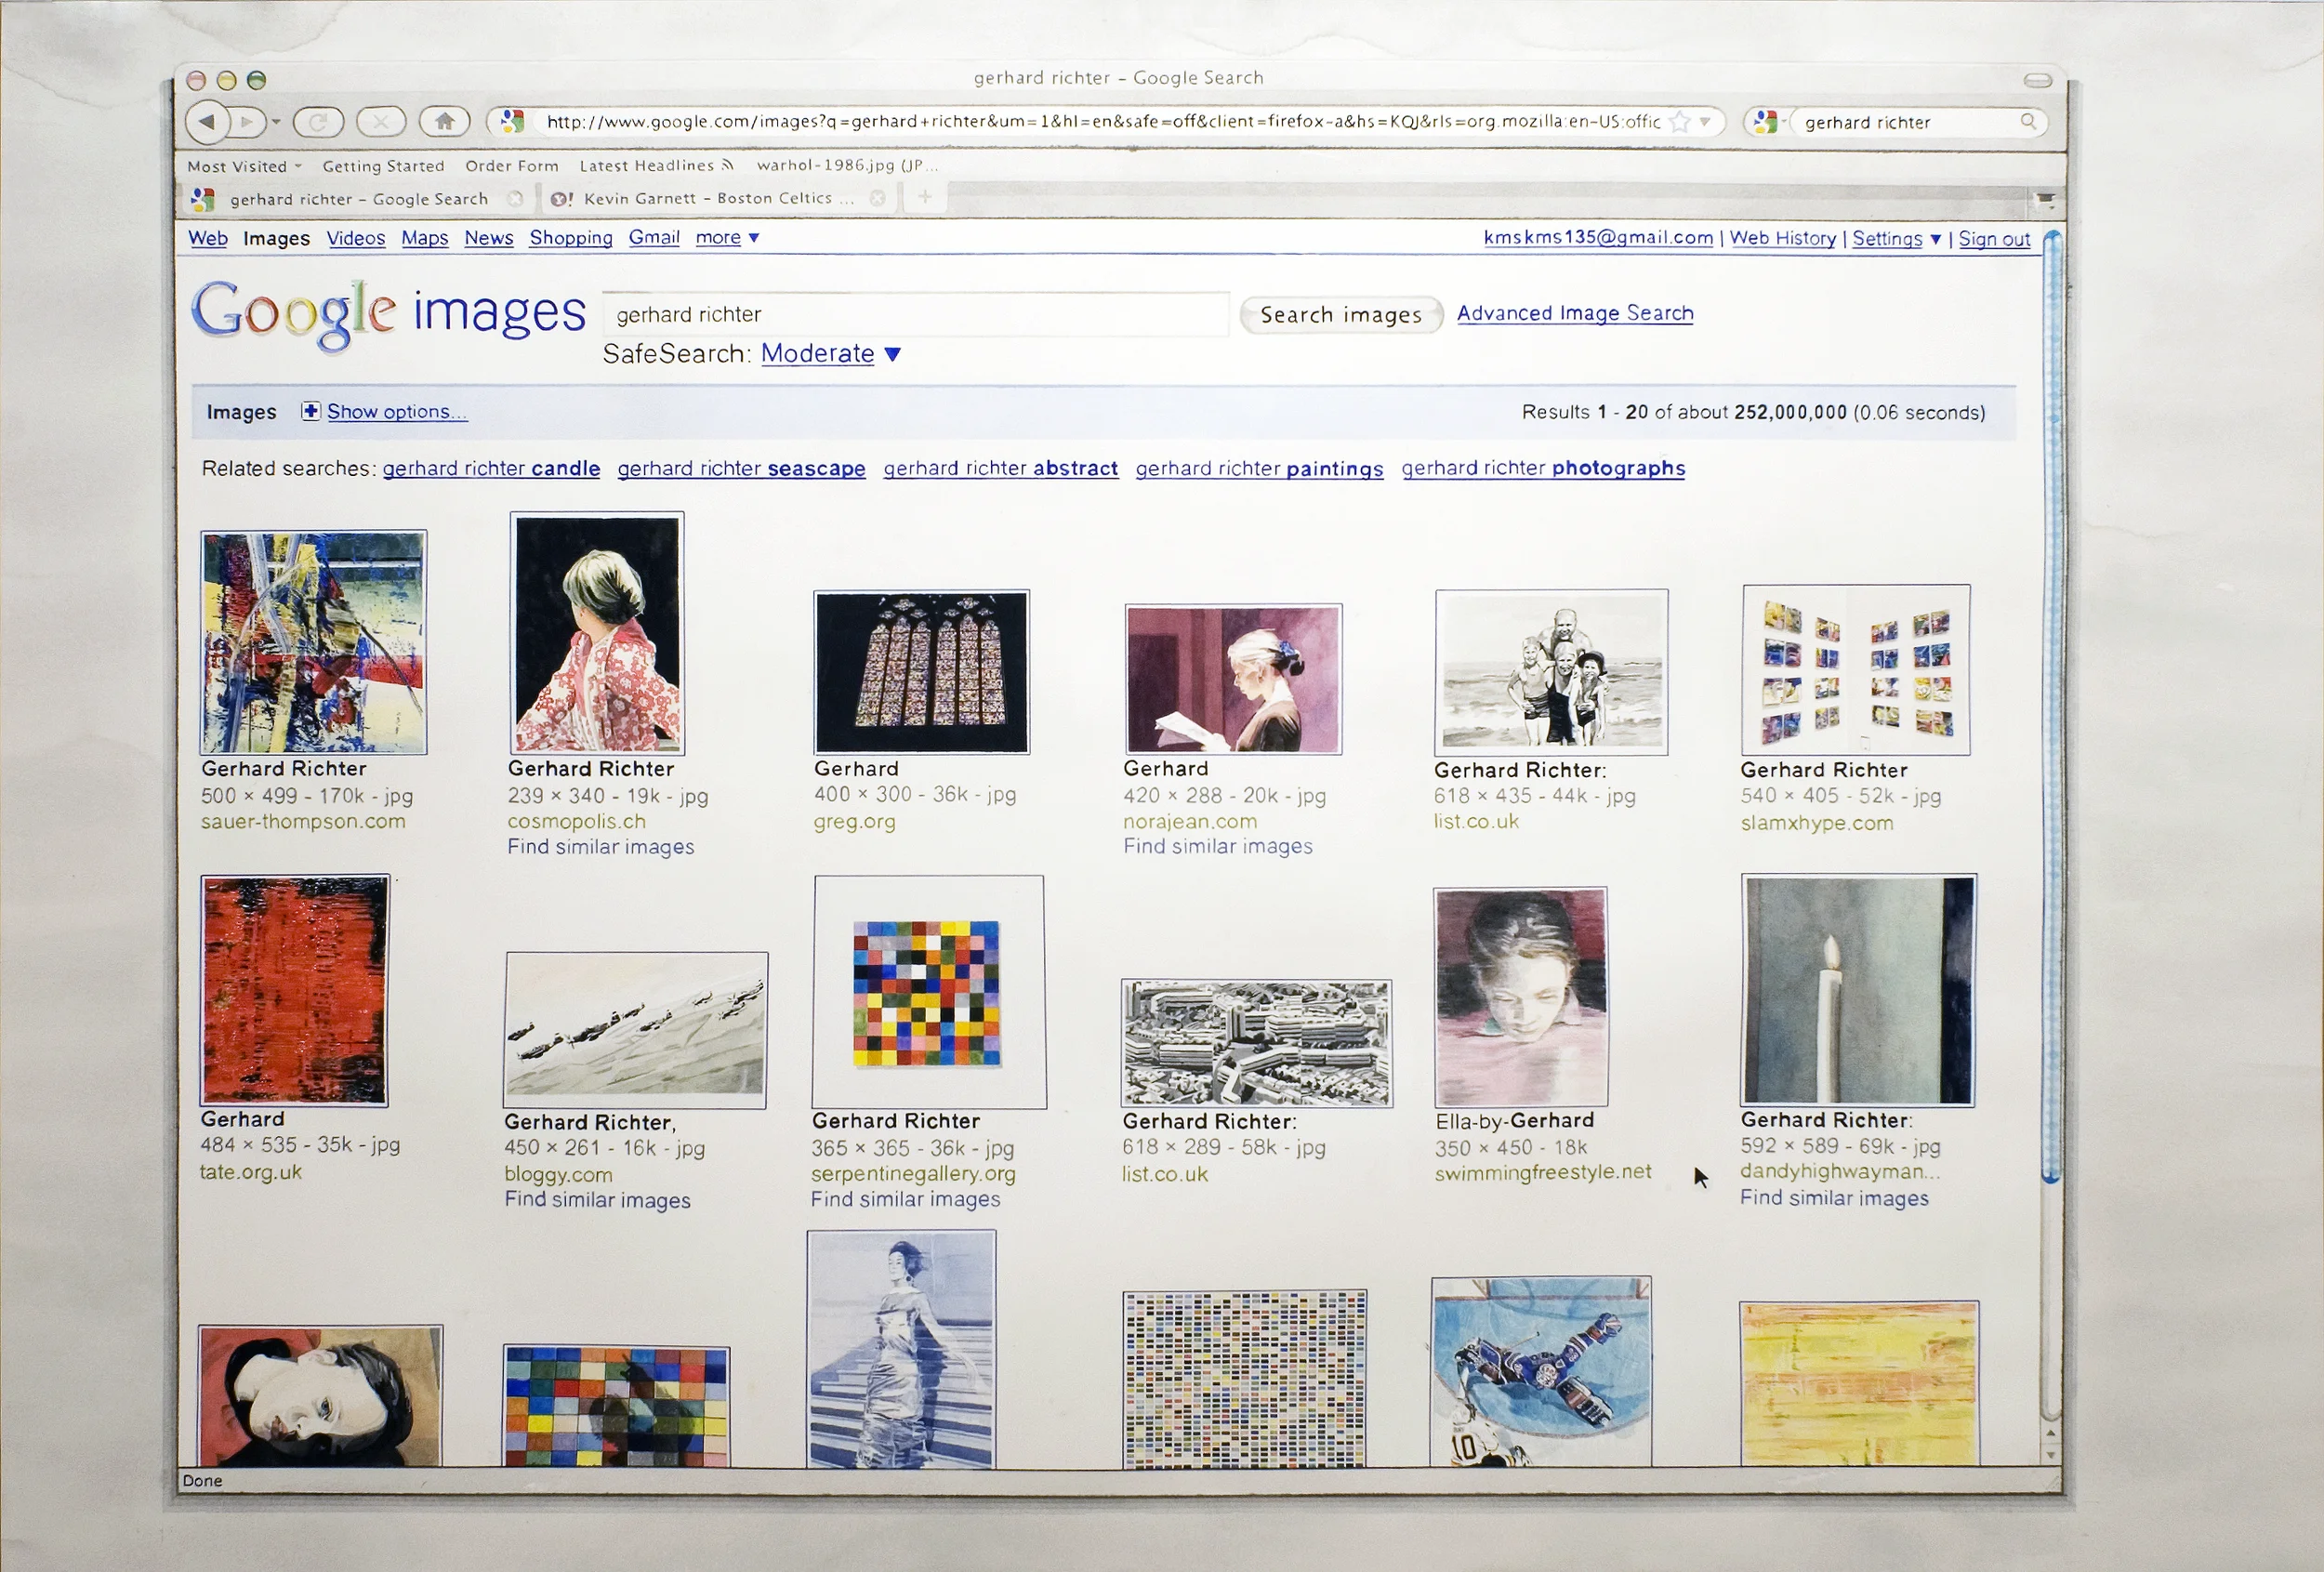
Task: Click the Reload page icon
Action: tap(318, 122)
